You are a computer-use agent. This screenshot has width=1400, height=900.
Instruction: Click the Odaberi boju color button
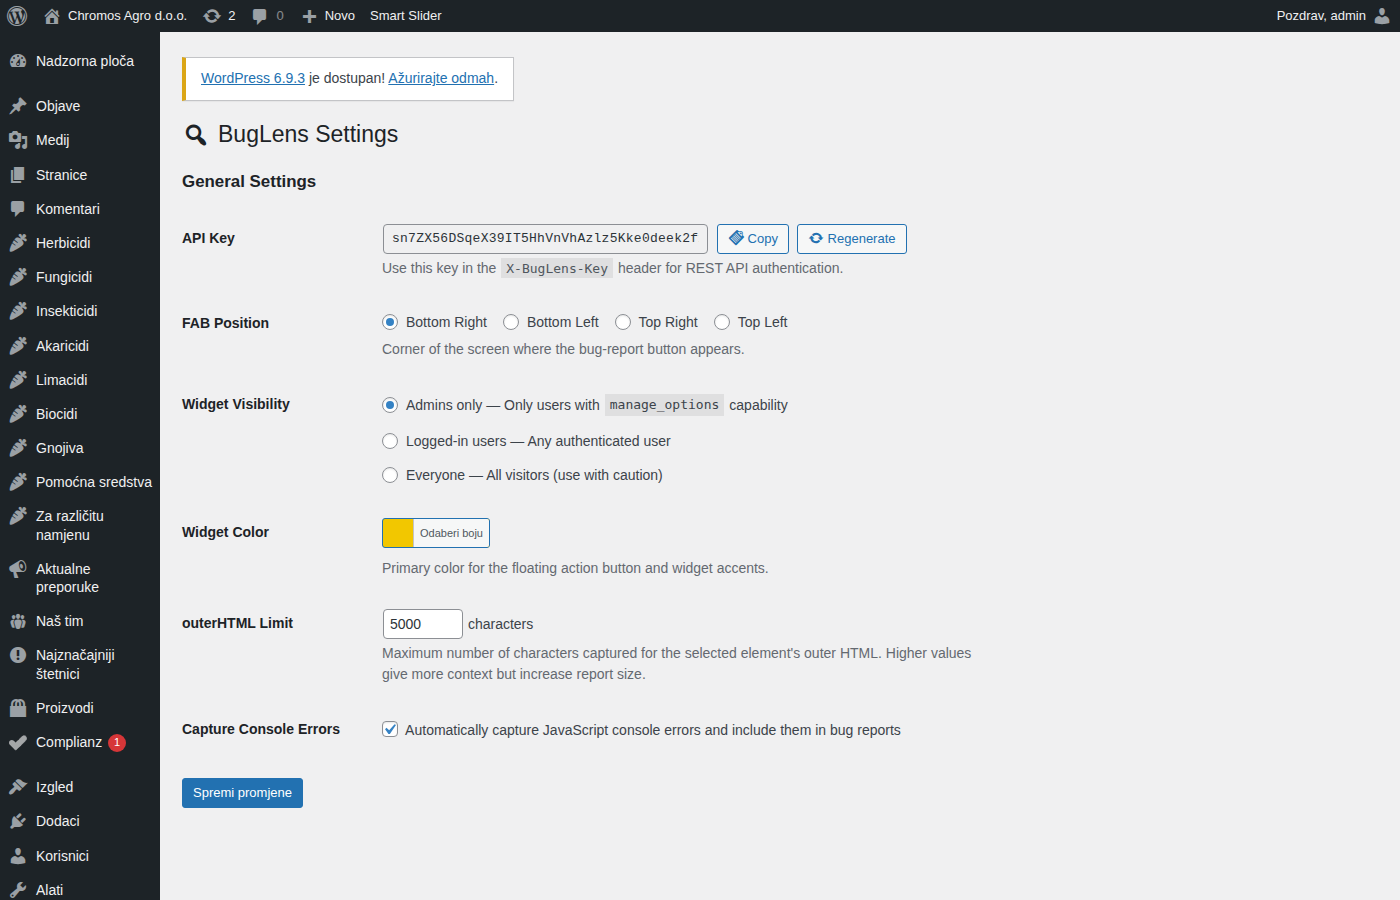(451, 533)
